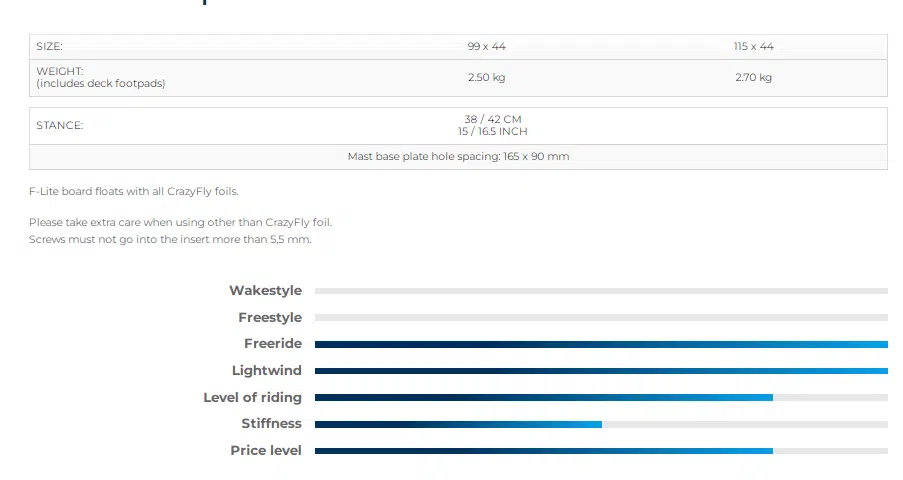Image resolution: width=903 pixels, height=480 pixels.
Task: Click the screws insert depth warning text
Action: pos(170,240)
